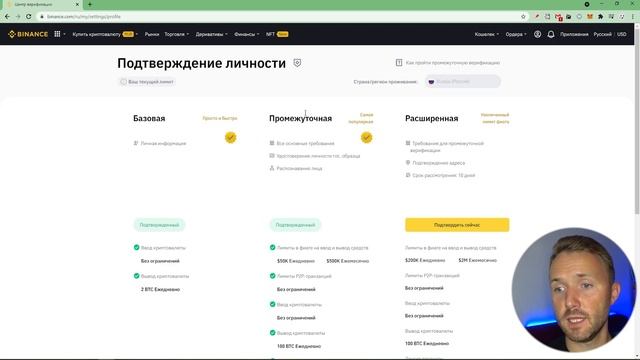Click the Расширенная heading
Viewport: 640px width, 360px height.
point(431,118)
